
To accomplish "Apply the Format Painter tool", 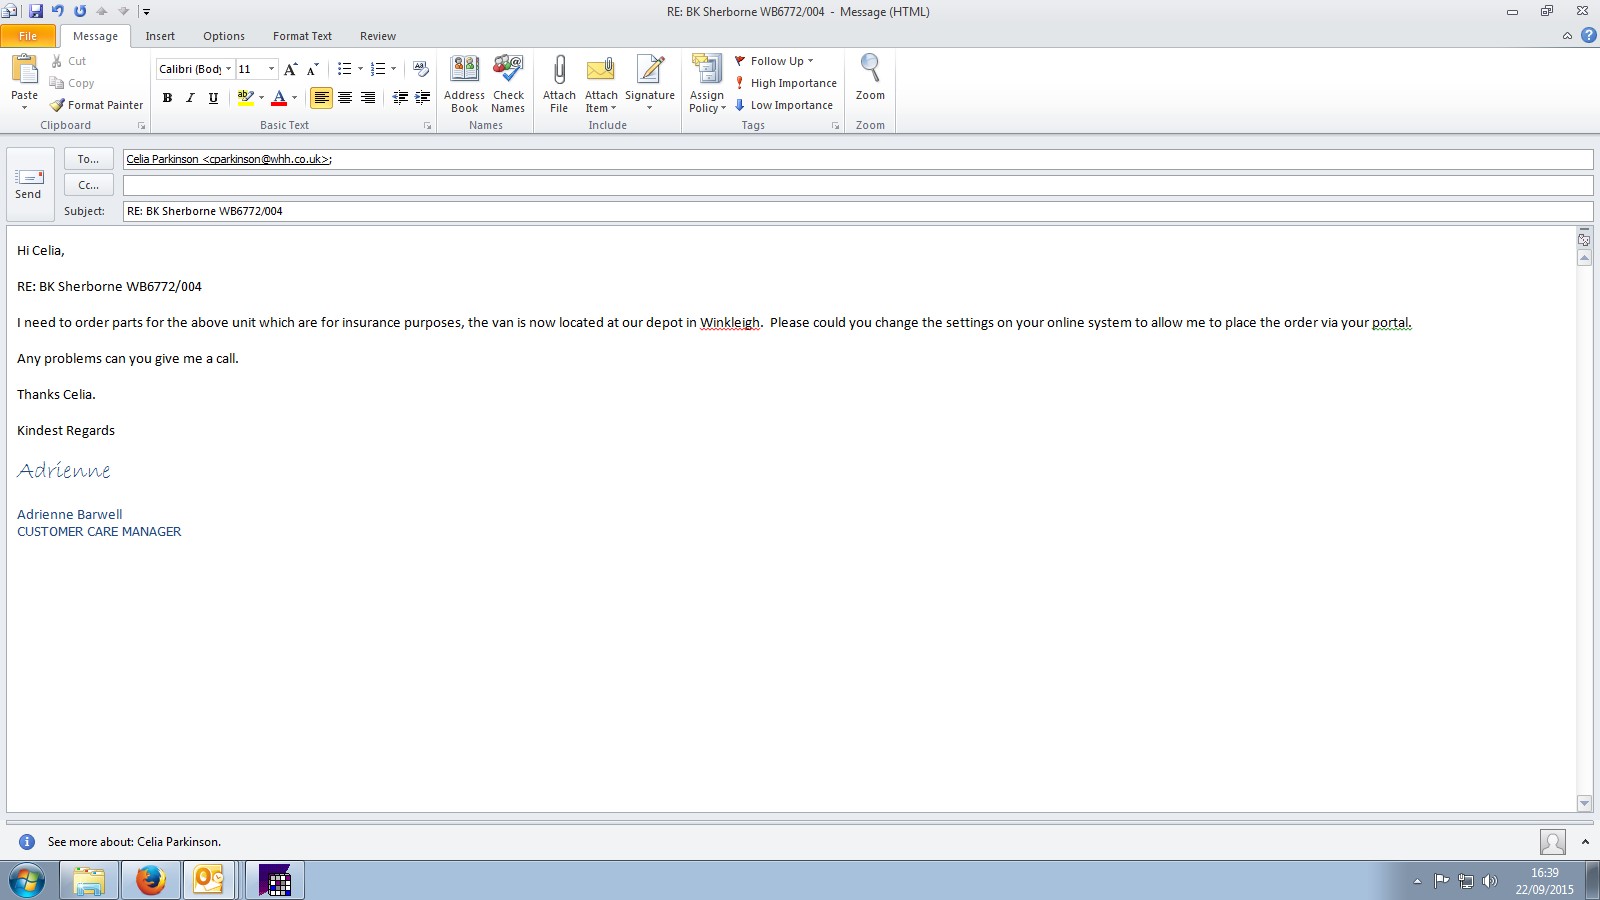I will click(97, 105).
